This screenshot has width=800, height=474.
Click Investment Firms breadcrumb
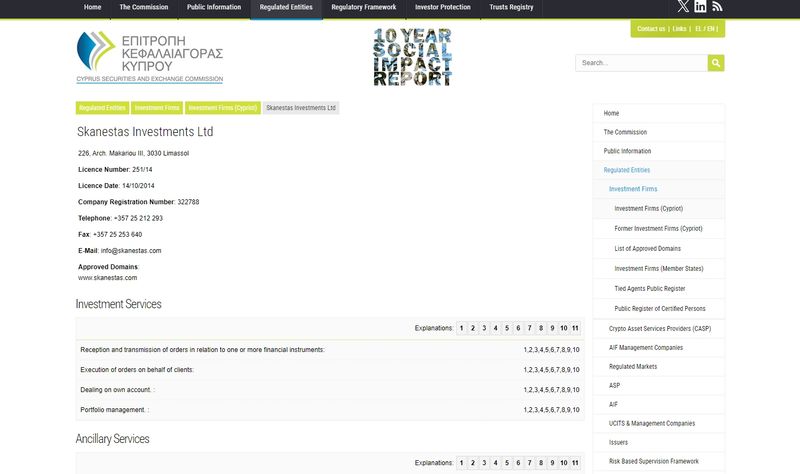pyautogui.click(x=157, y=108)
